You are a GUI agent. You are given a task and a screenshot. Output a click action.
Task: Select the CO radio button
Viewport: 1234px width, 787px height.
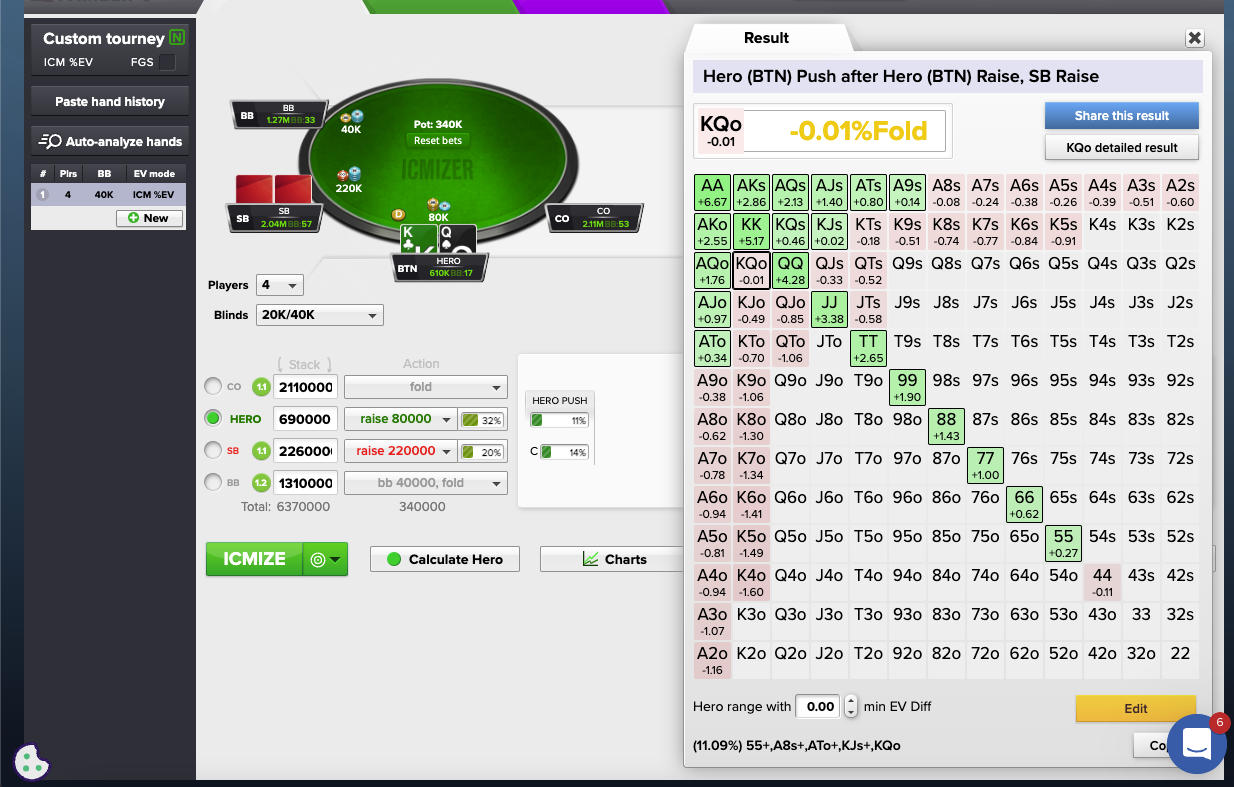point(212,387)
